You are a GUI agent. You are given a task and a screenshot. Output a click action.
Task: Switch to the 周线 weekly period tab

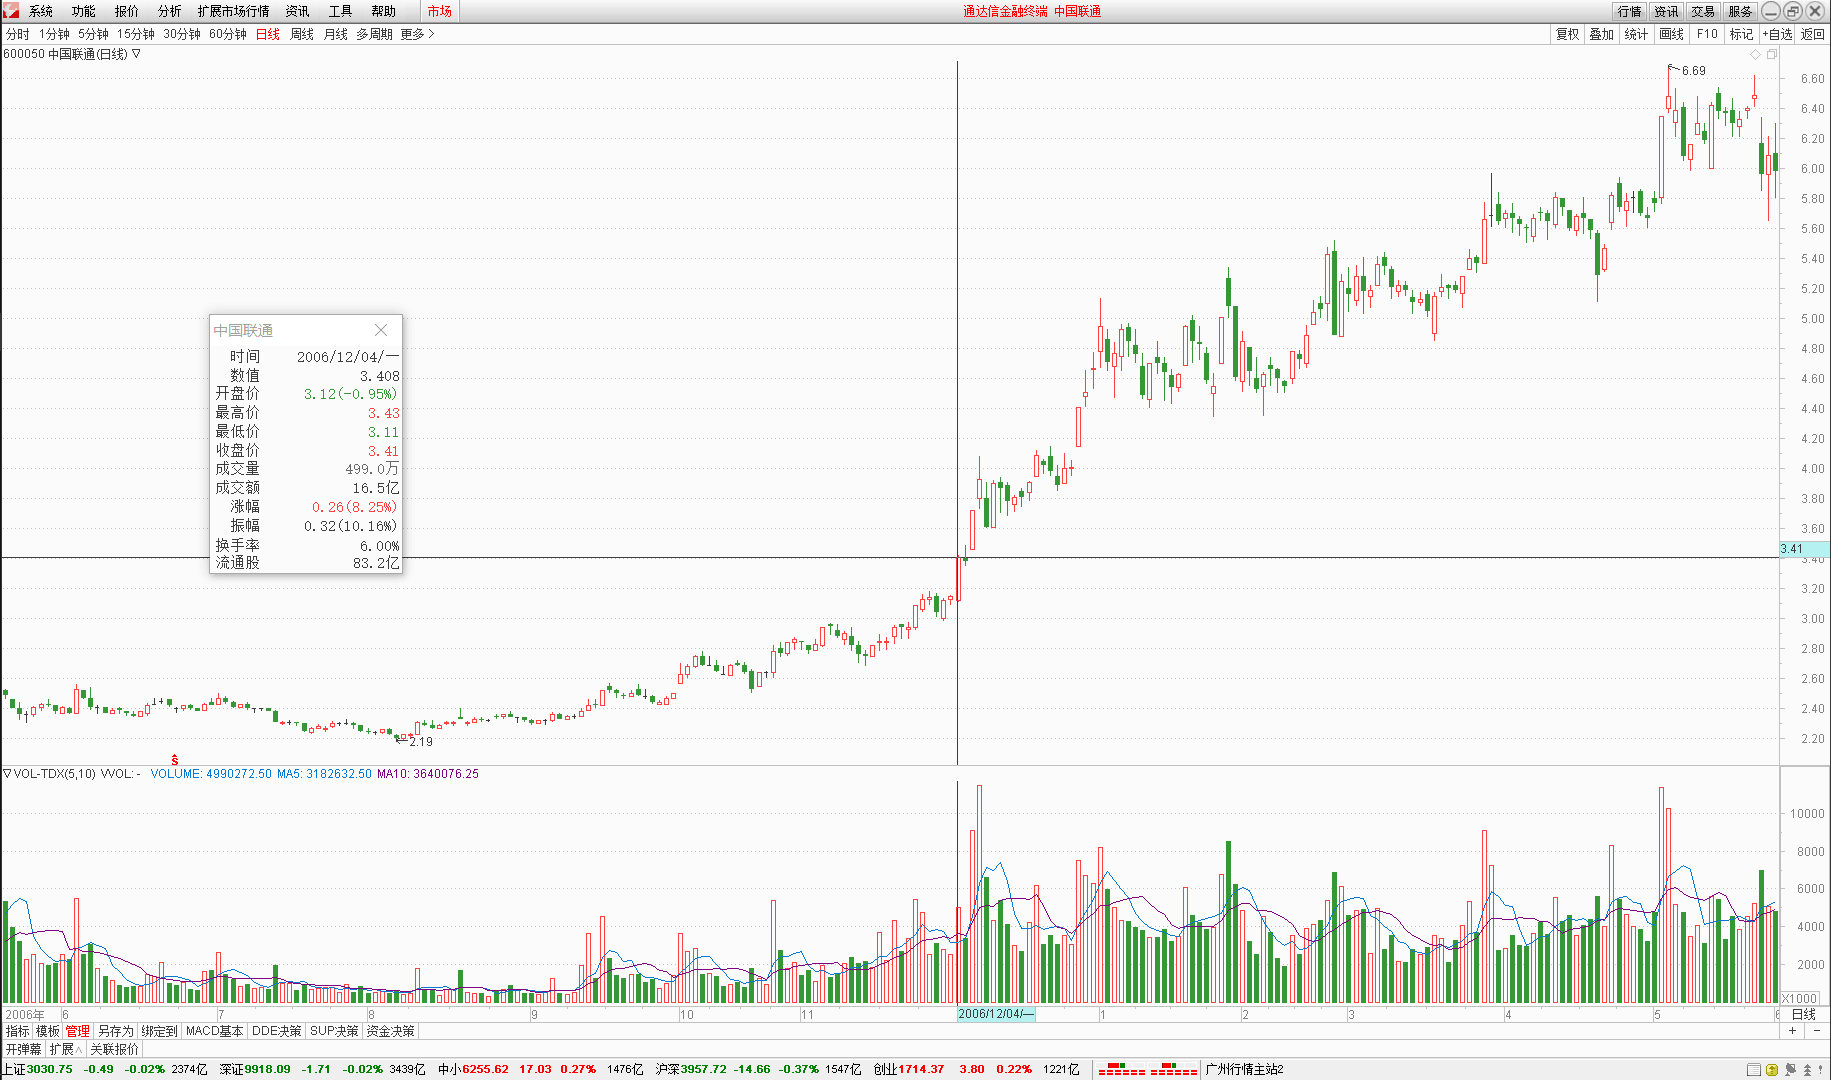coord(301,34)
